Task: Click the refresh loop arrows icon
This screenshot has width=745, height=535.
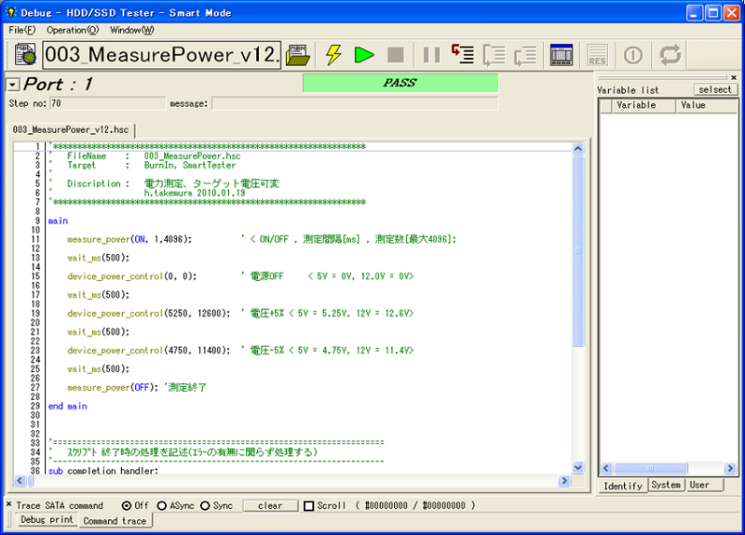Action: coord(670,55)
